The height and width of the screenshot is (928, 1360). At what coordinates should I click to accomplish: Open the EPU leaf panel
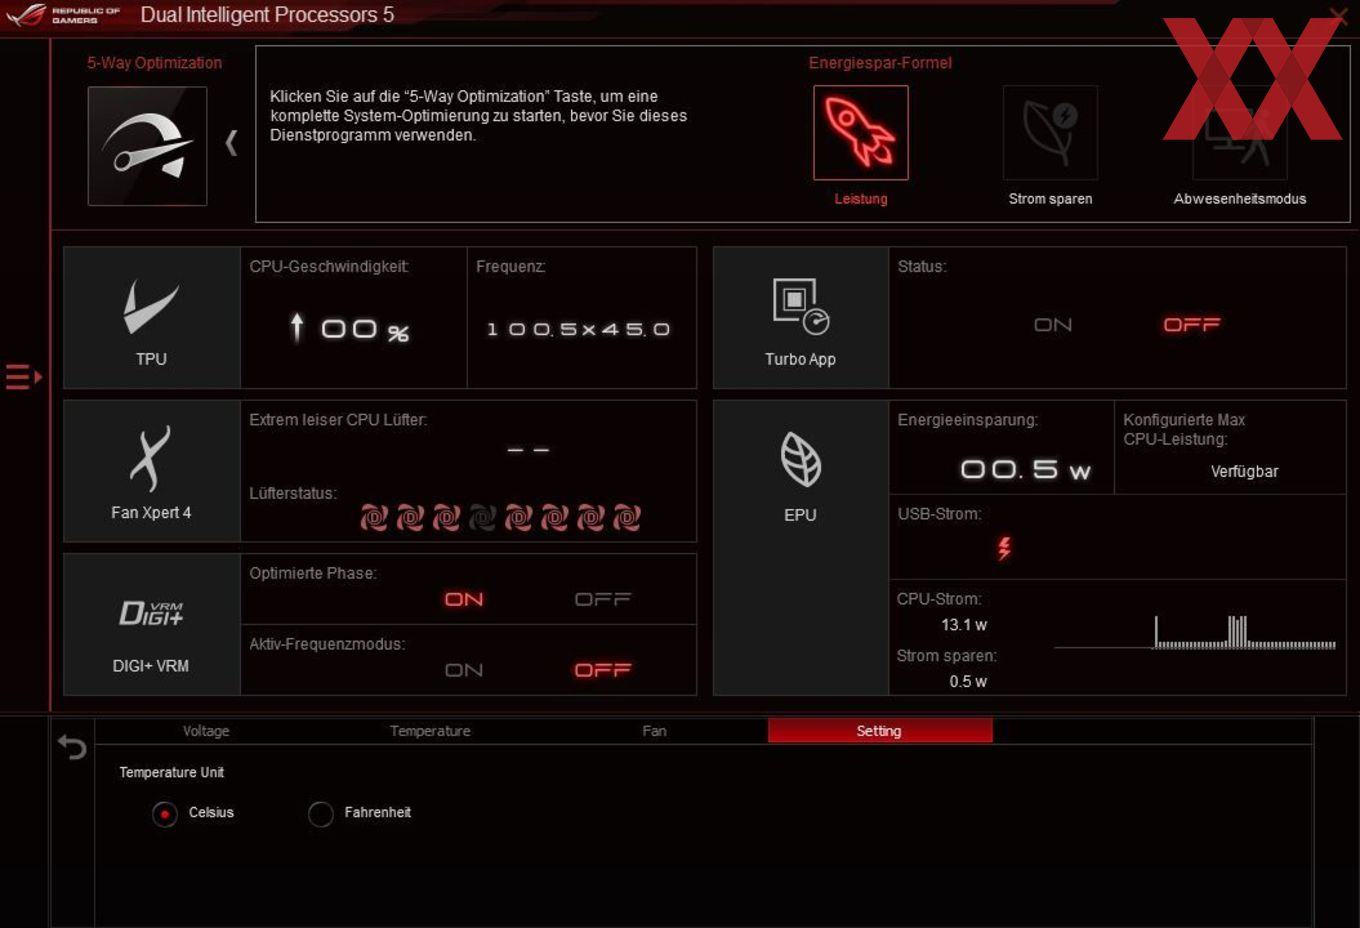click(x=800, y=548)
